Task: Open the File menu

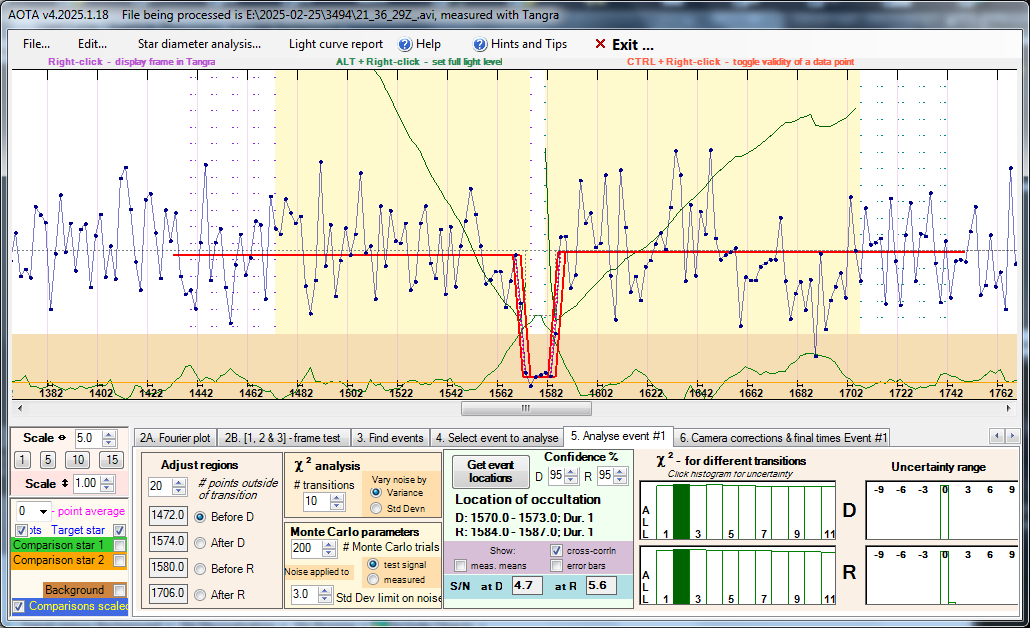Action: coord(37,44)
